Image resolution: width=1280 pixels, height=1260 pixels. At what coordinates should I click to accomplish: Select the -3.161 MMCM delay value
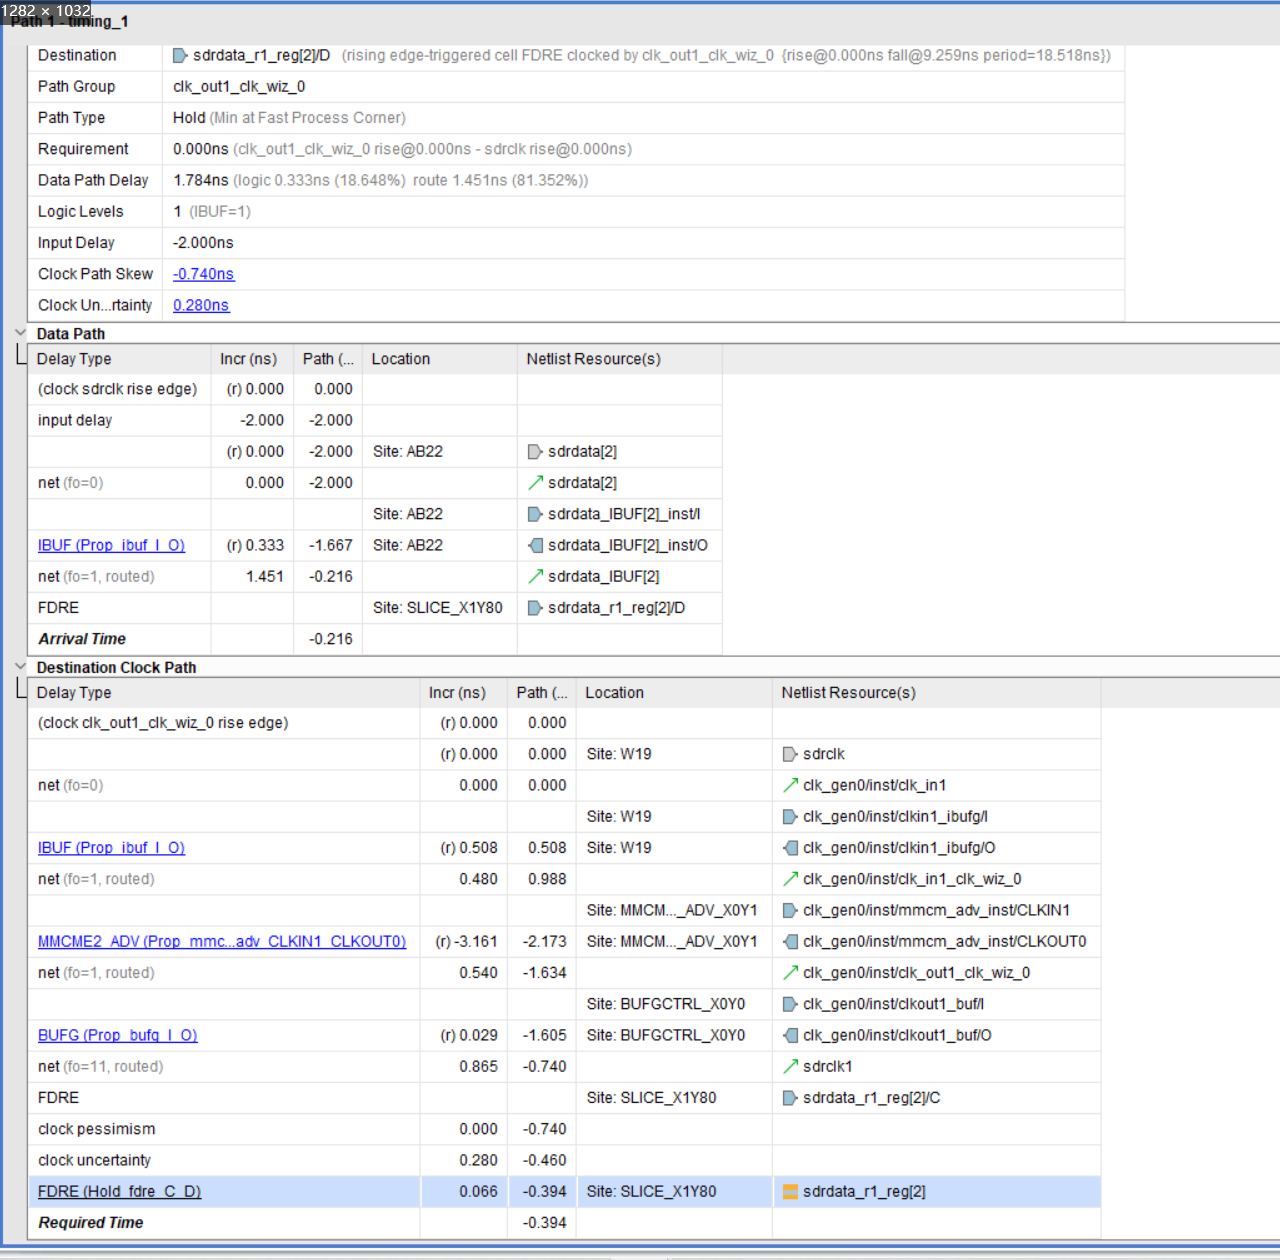pos(466,941)
